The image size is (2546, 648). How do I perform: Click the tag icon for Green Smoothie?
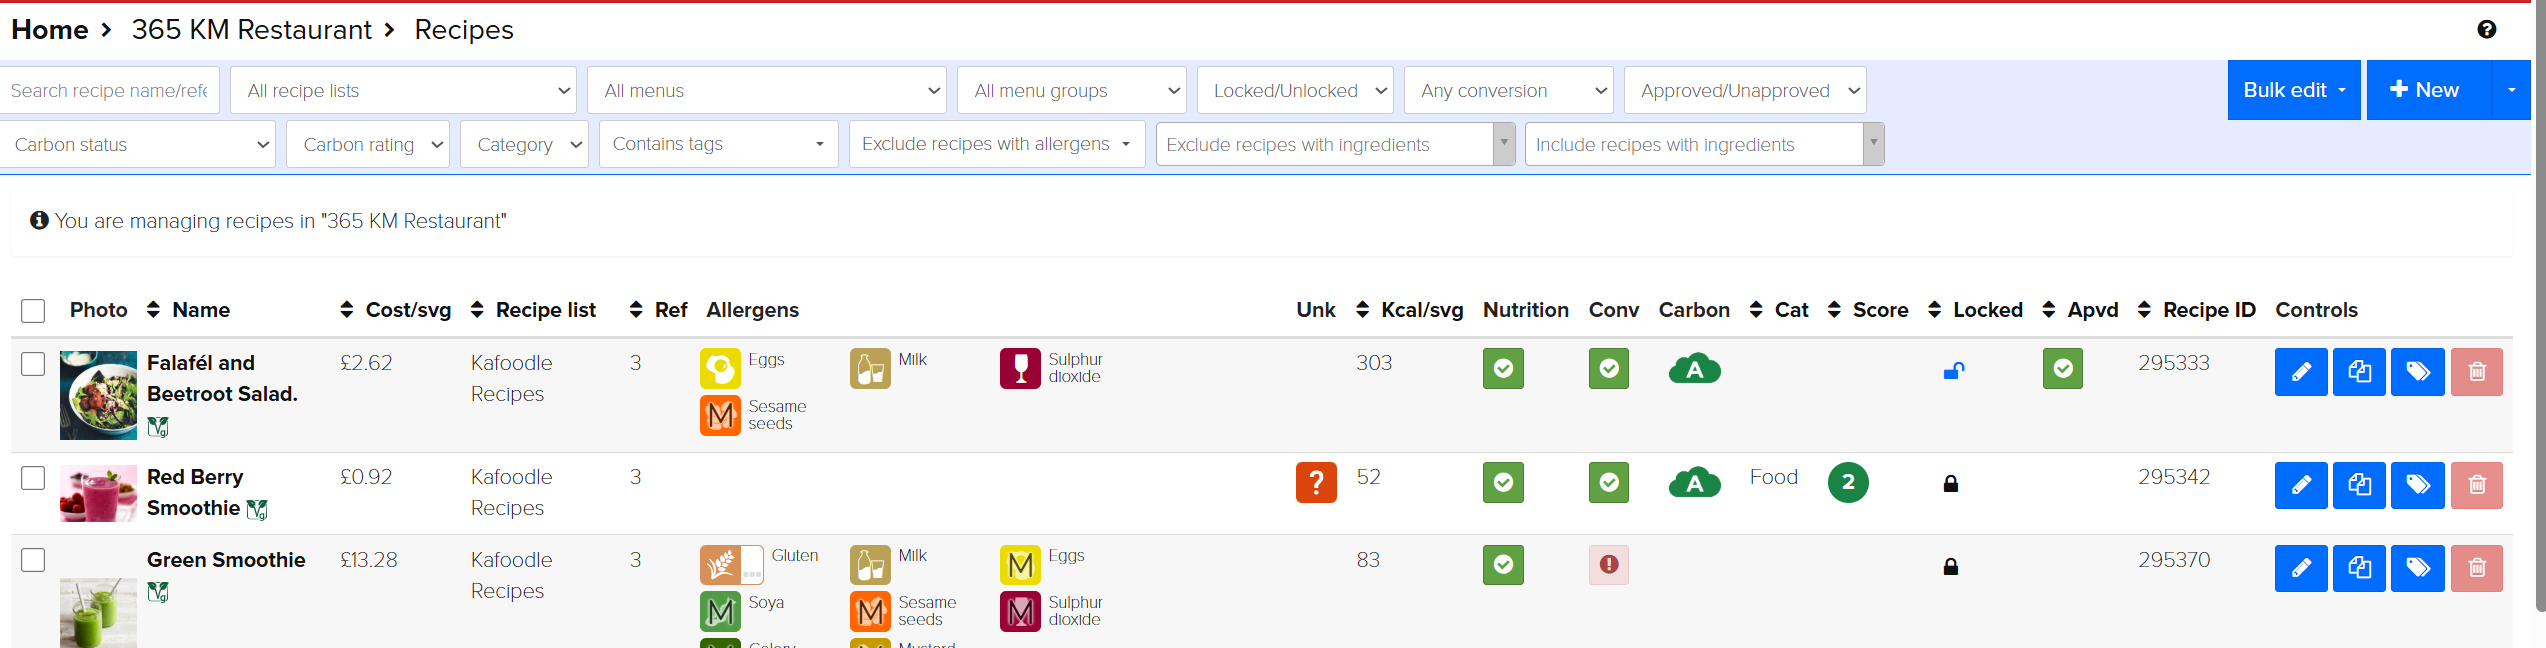2417,568
